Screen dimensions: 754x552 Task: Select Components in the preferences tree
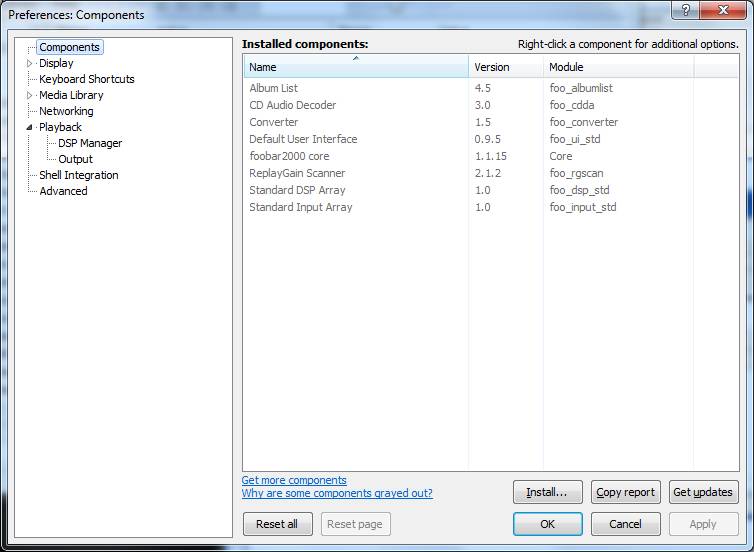point(69,47)
